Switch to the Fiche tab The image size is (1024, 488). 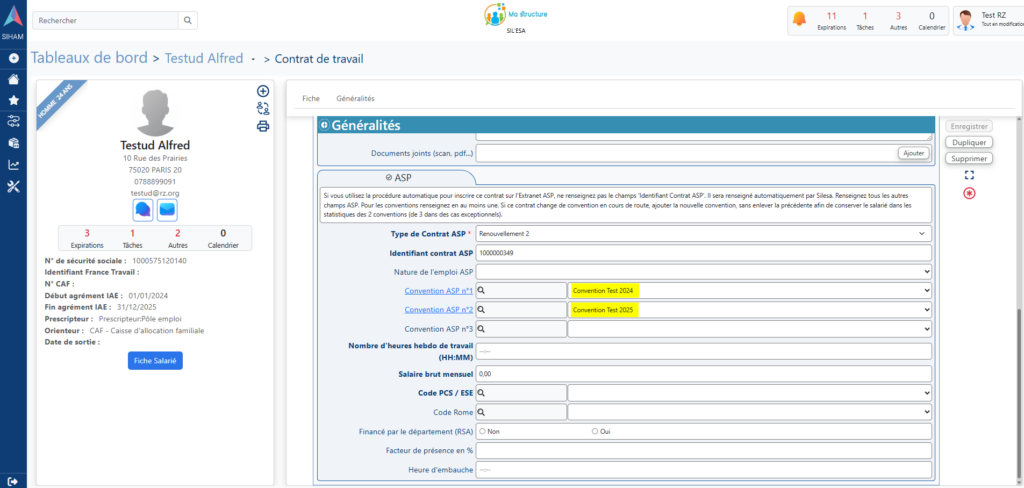[310, 98]
